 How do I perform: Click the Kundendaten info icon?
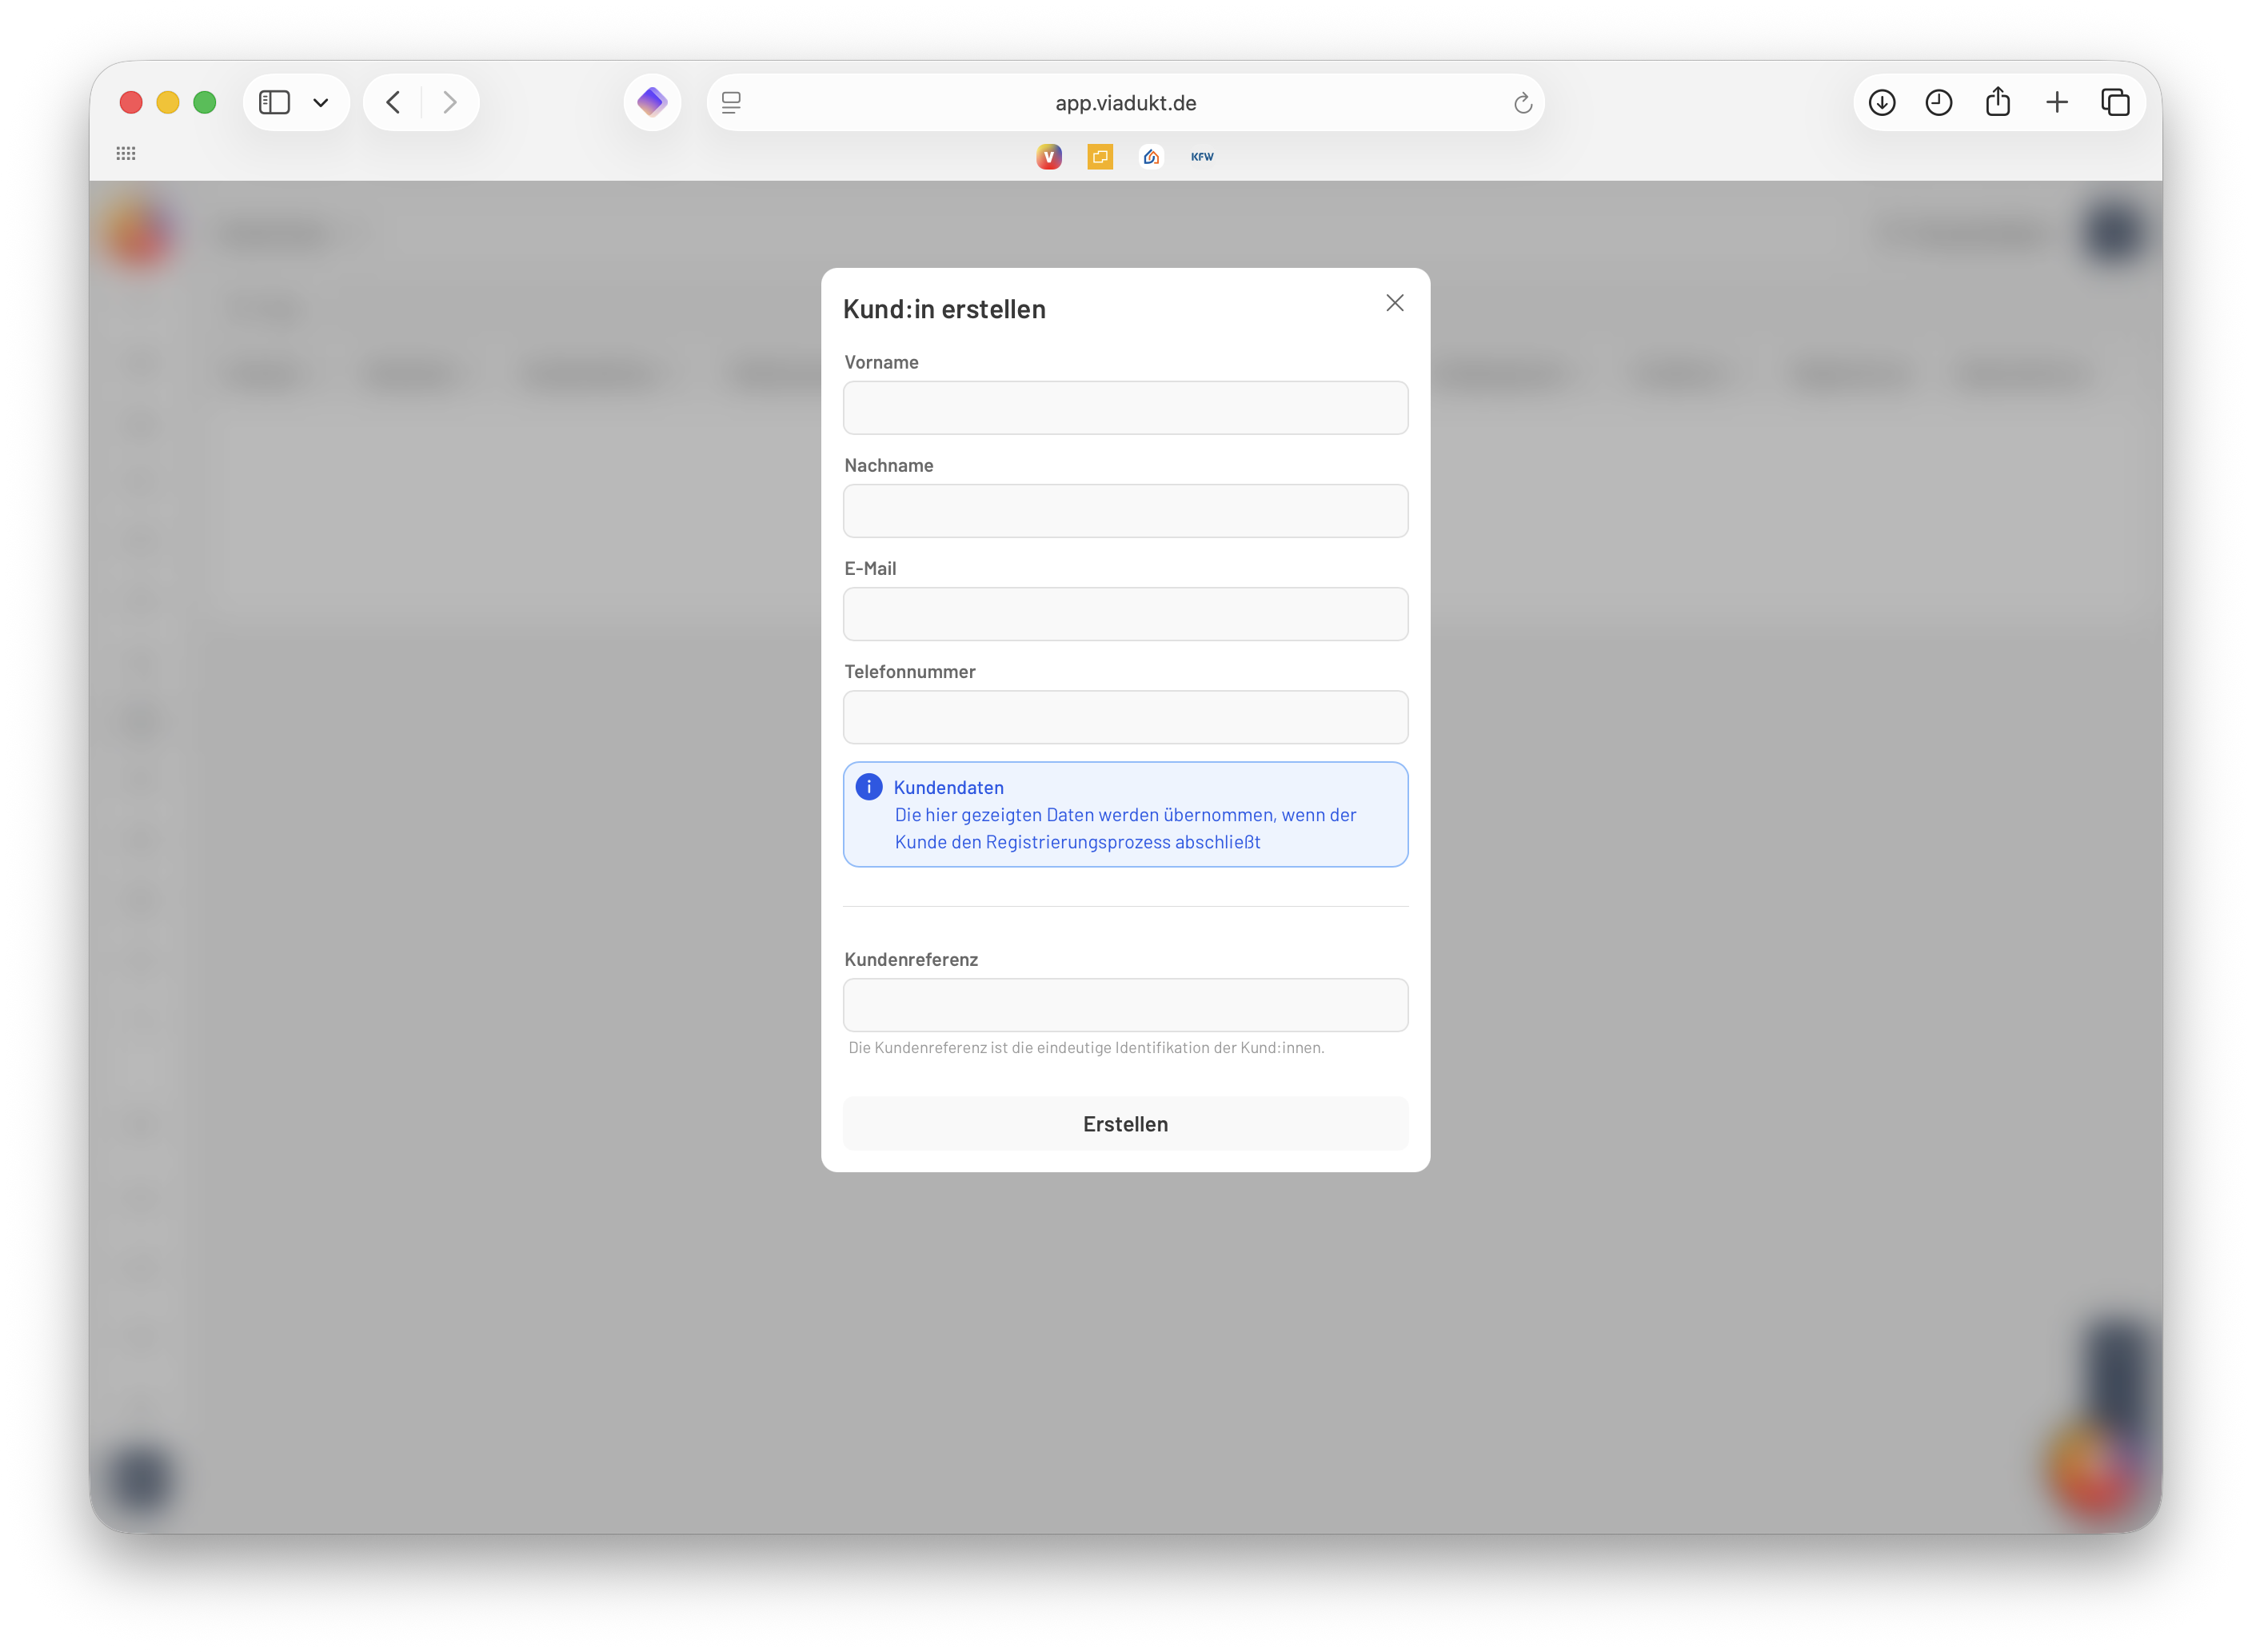click(x=869, y=787)
